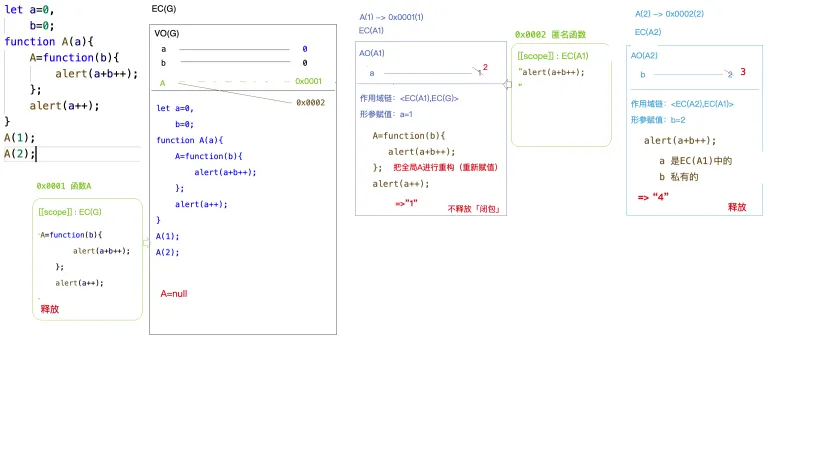819x455 pixels.
Task: Click '[[scope]] : EC(A1)' in the anonymous function box
Action: [553, 56]
